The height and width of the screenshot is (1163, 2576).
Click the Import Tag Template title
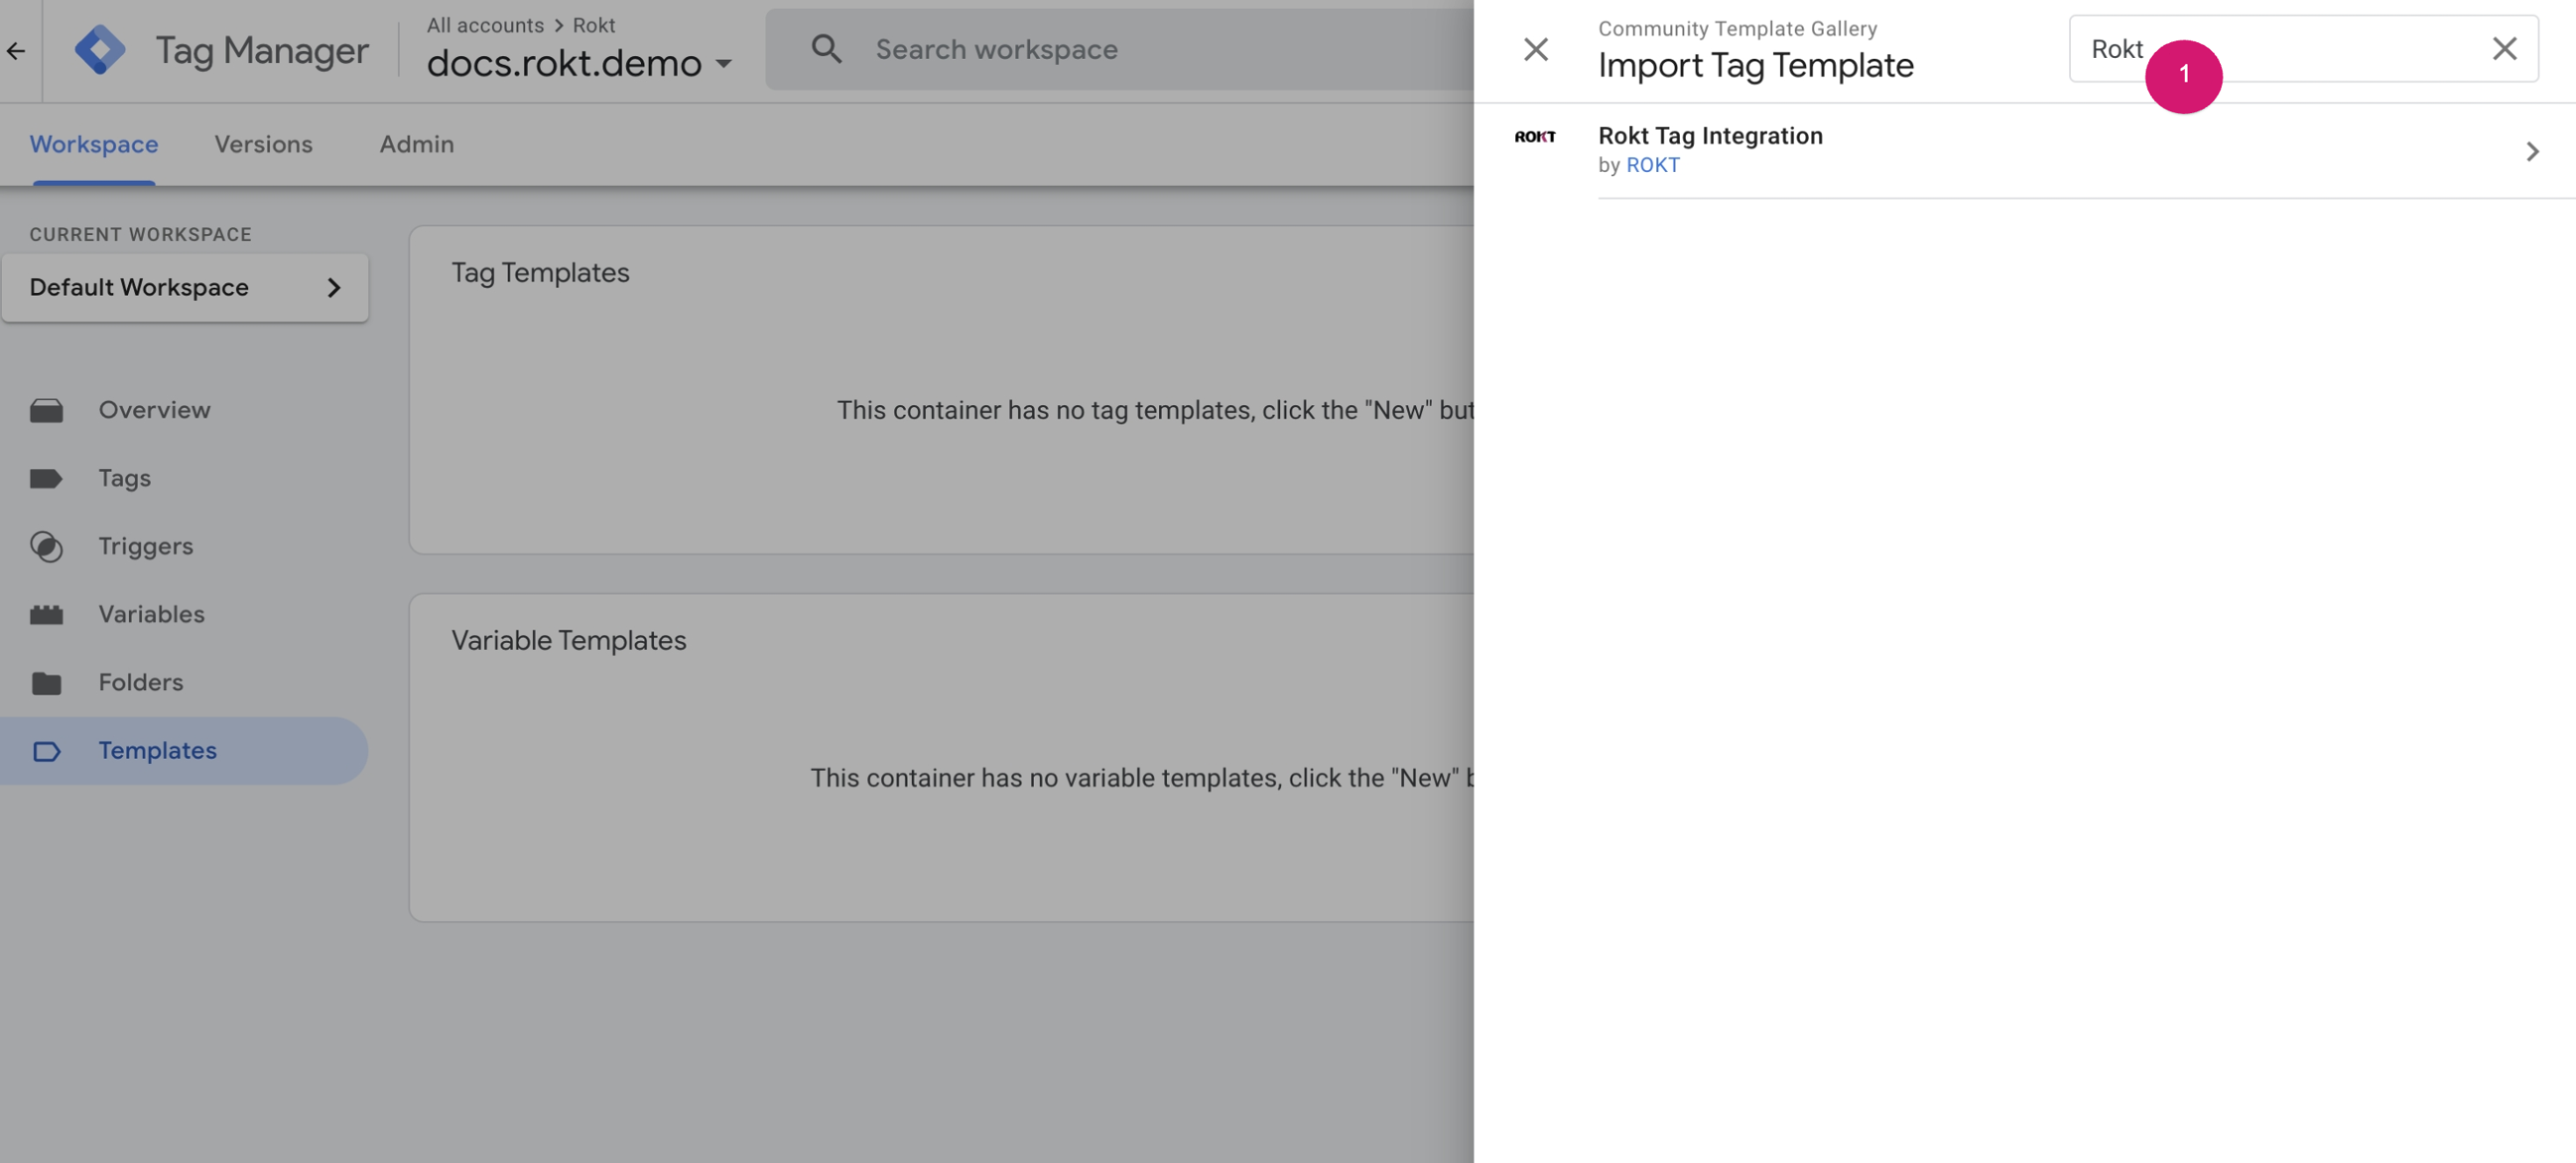[x=1756, y=65]
